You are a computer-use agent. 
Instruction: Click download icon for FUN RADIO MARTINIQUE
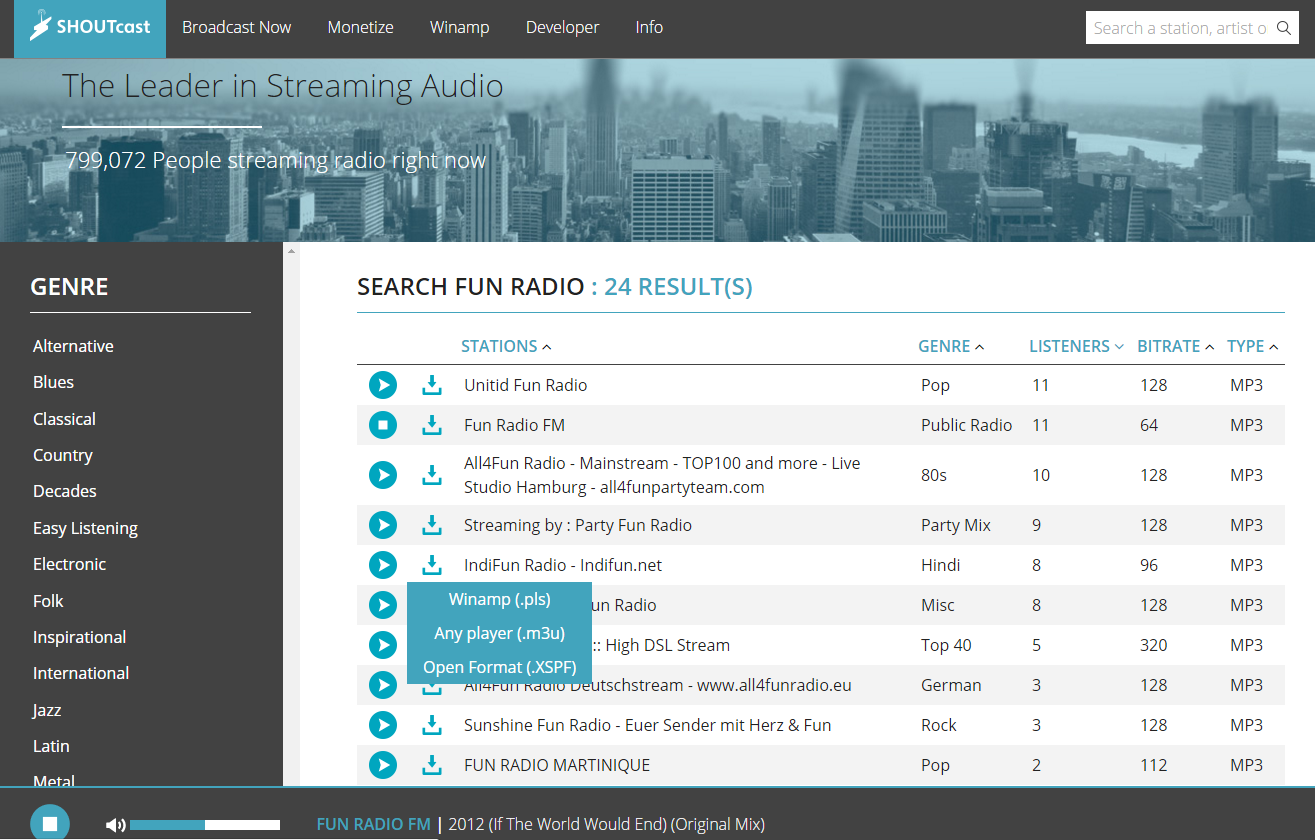pyautogui.click(x=431, y=765)
